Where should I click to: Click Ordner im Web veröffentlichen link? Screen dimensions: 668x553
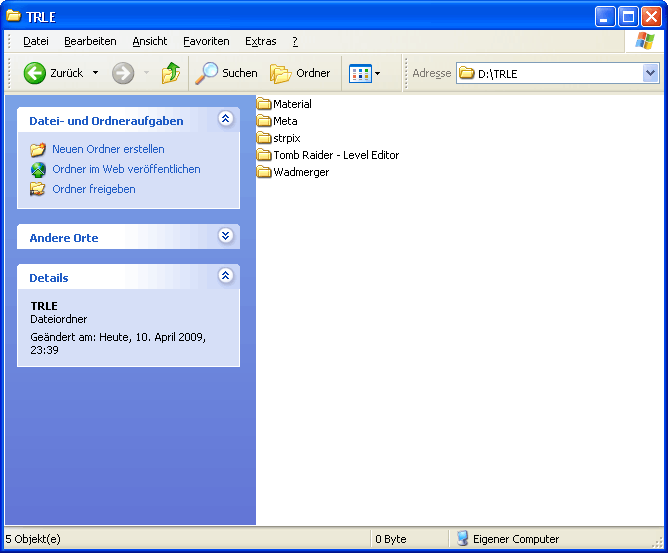[x=126, y=169]
